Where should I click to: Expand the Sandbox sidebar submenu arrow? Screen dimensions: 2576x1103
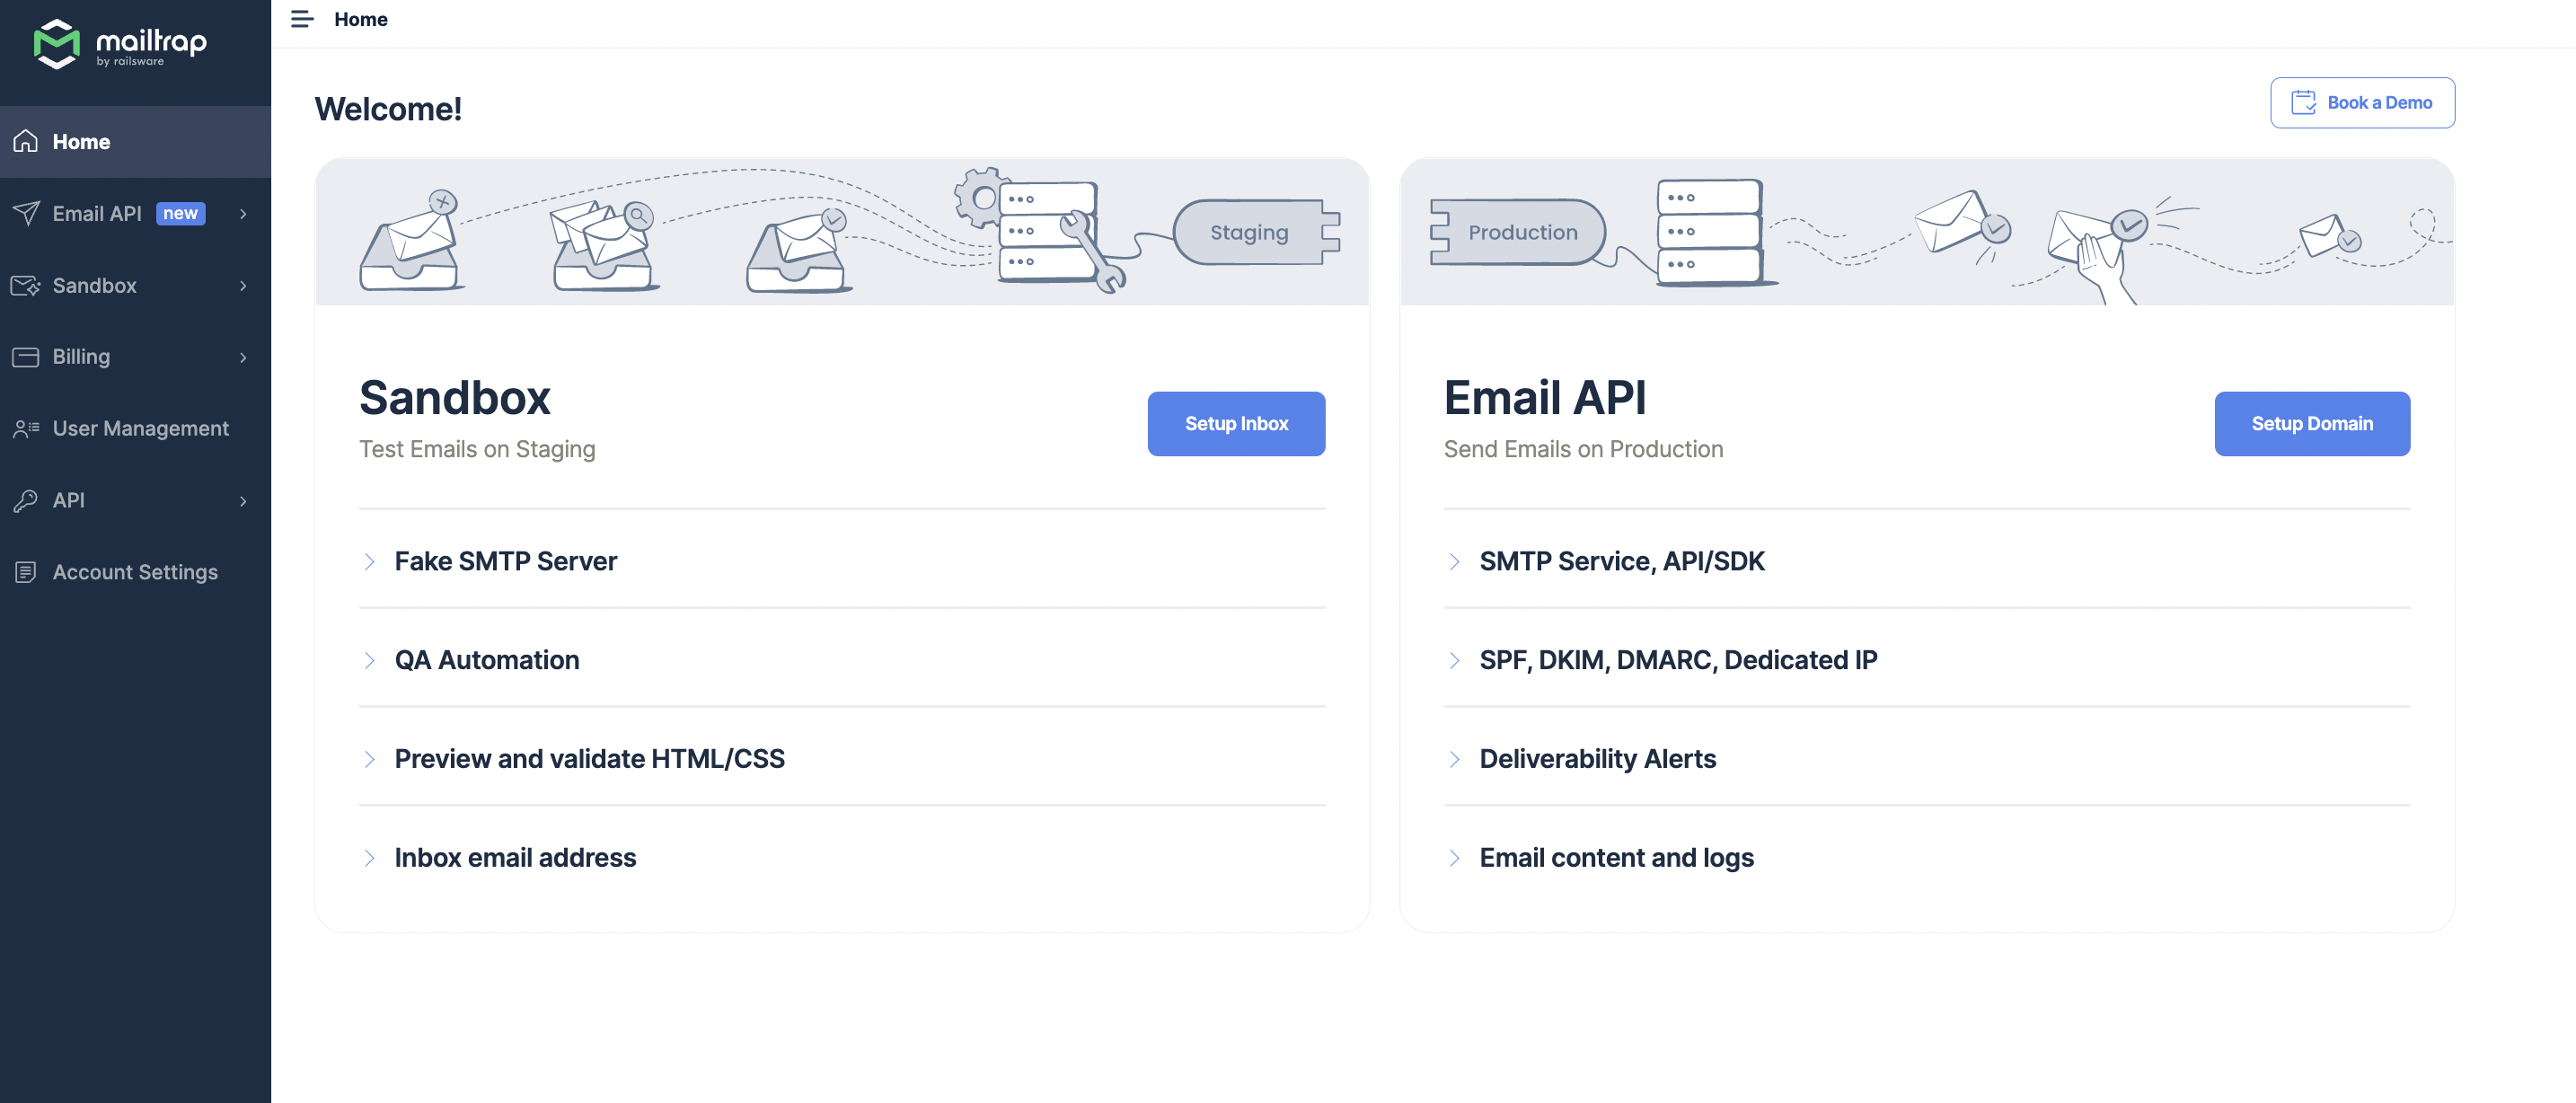click(x=243, y=285)
